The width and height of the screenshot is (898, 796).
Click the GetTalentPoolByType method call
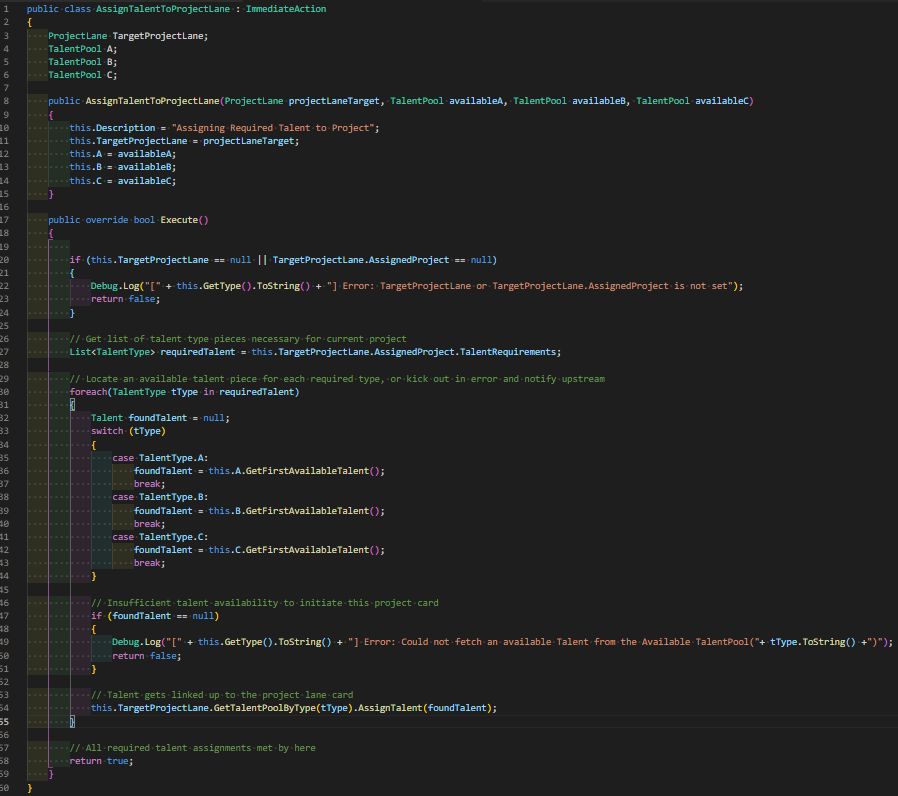[265, 708]
